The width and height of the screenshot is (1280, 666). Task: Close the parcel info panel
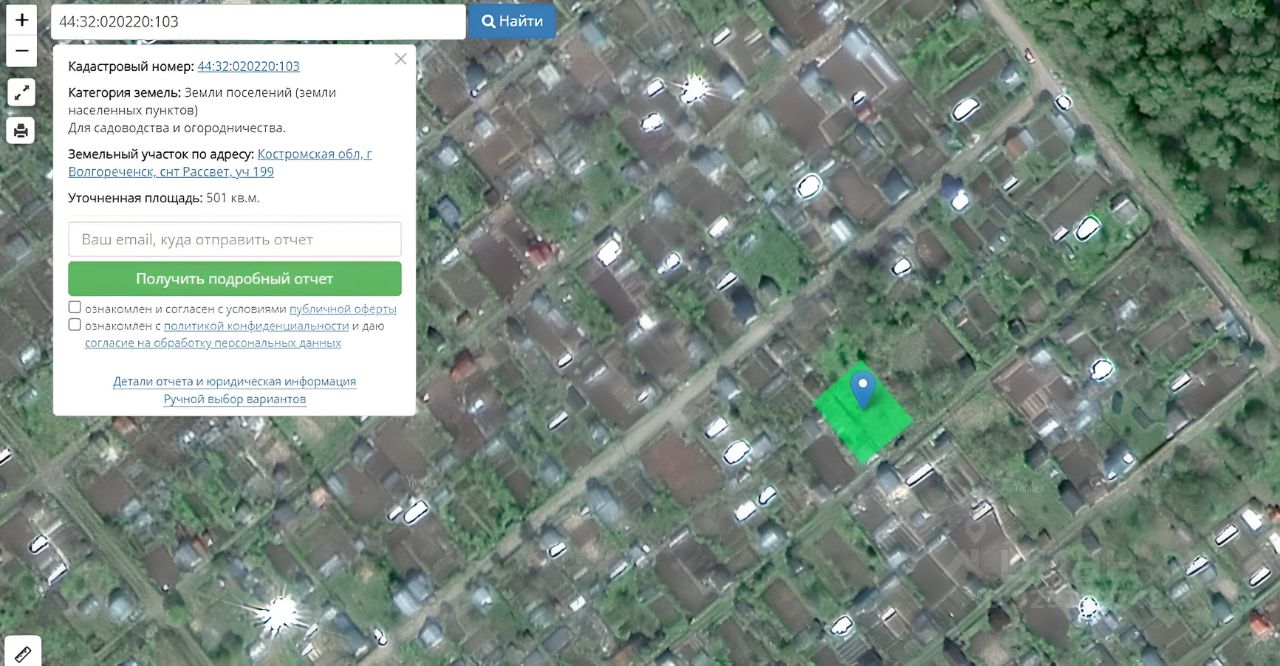tap(401, 59)
